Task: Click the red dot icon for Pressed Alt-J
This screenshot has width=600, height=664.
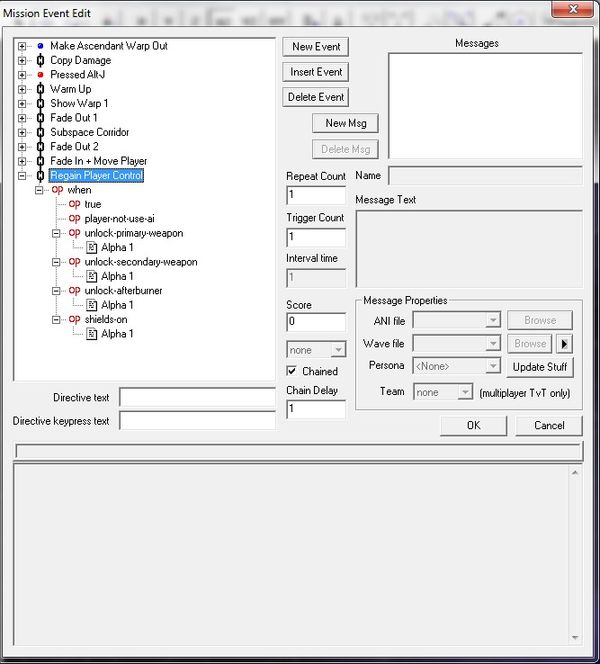Action: pyautogui.click(x=40, y=75)
